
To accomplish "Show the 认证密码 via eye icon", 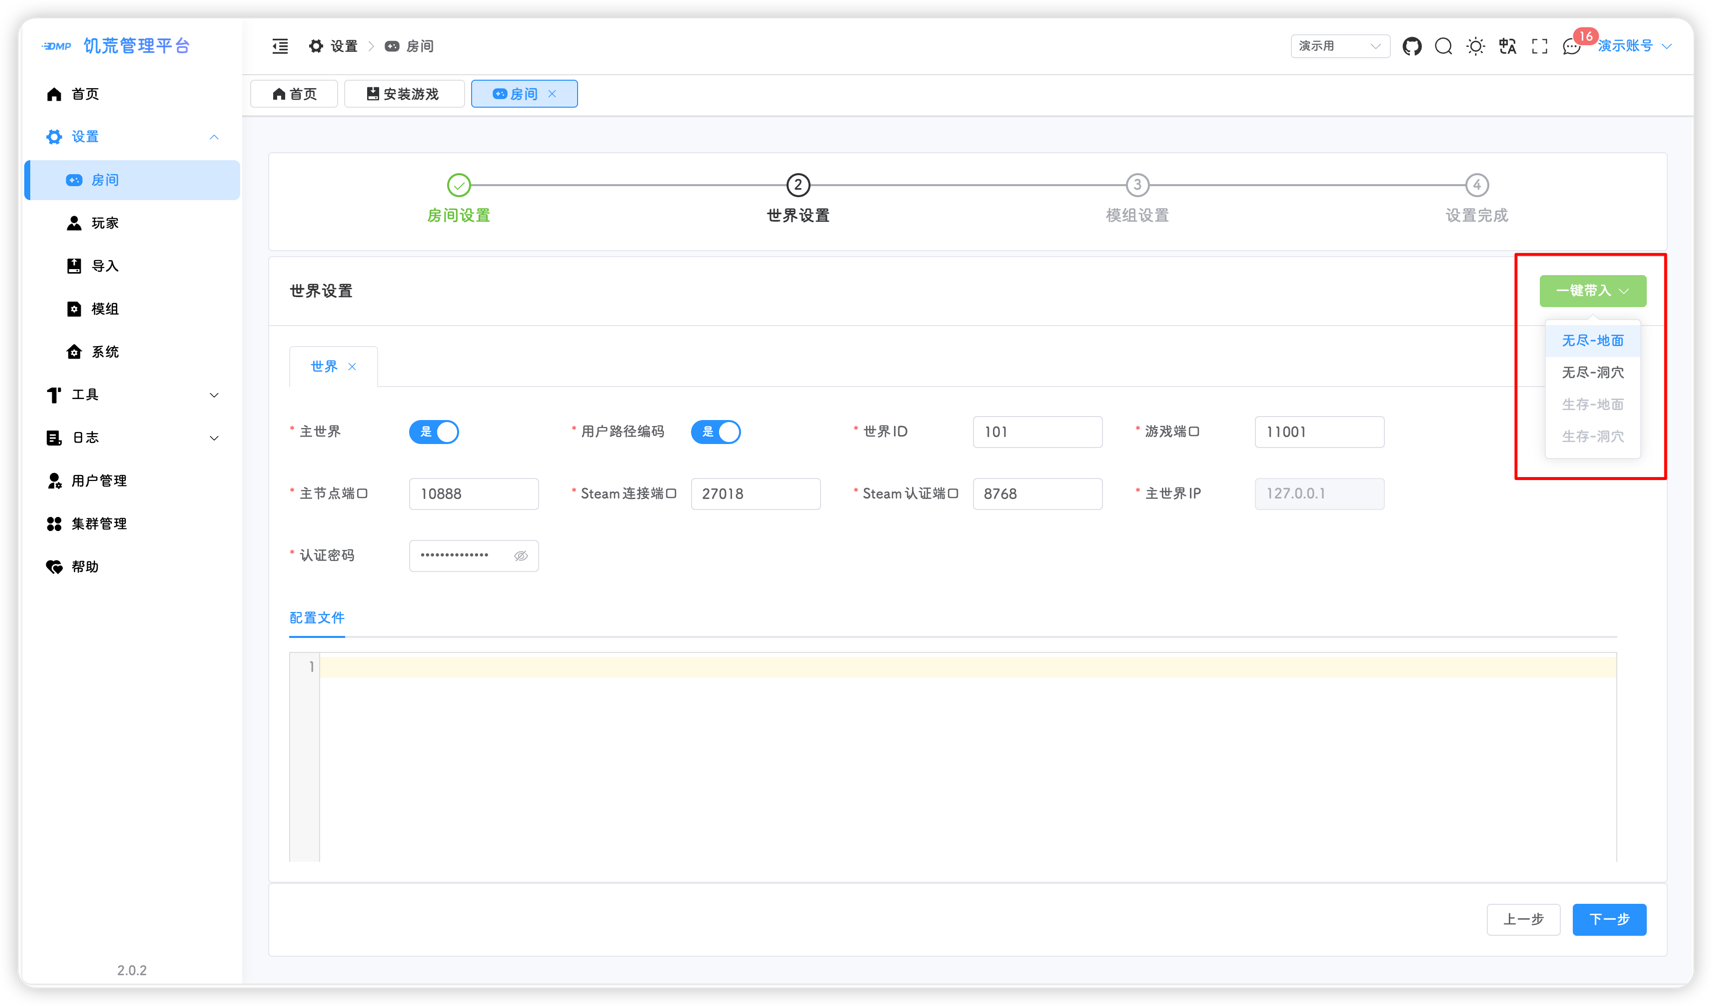I will [x=521, y=556].
